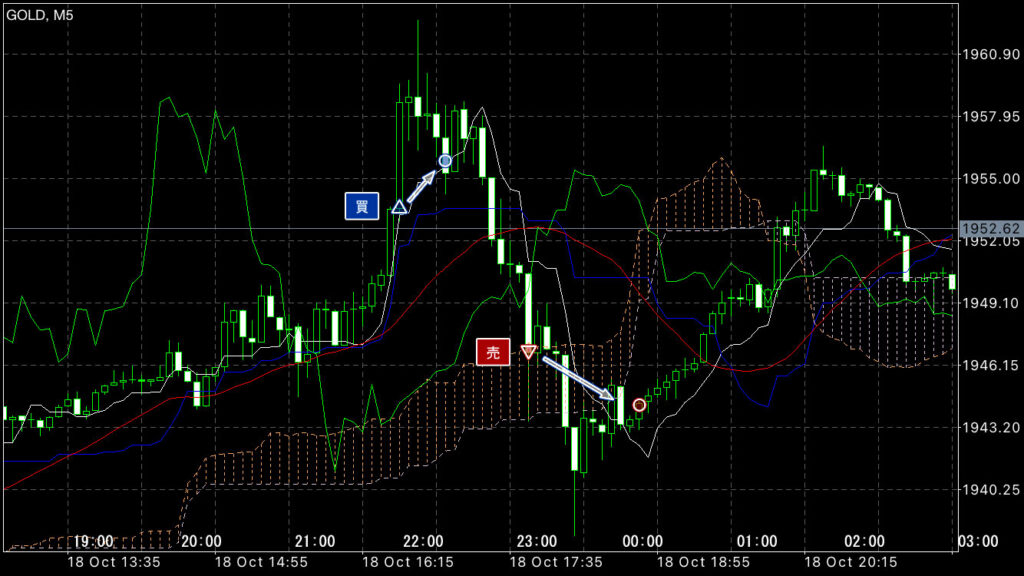Select the current price tag 1952.62
Viewport: 1024px width, 576px height.
(990, 229)
